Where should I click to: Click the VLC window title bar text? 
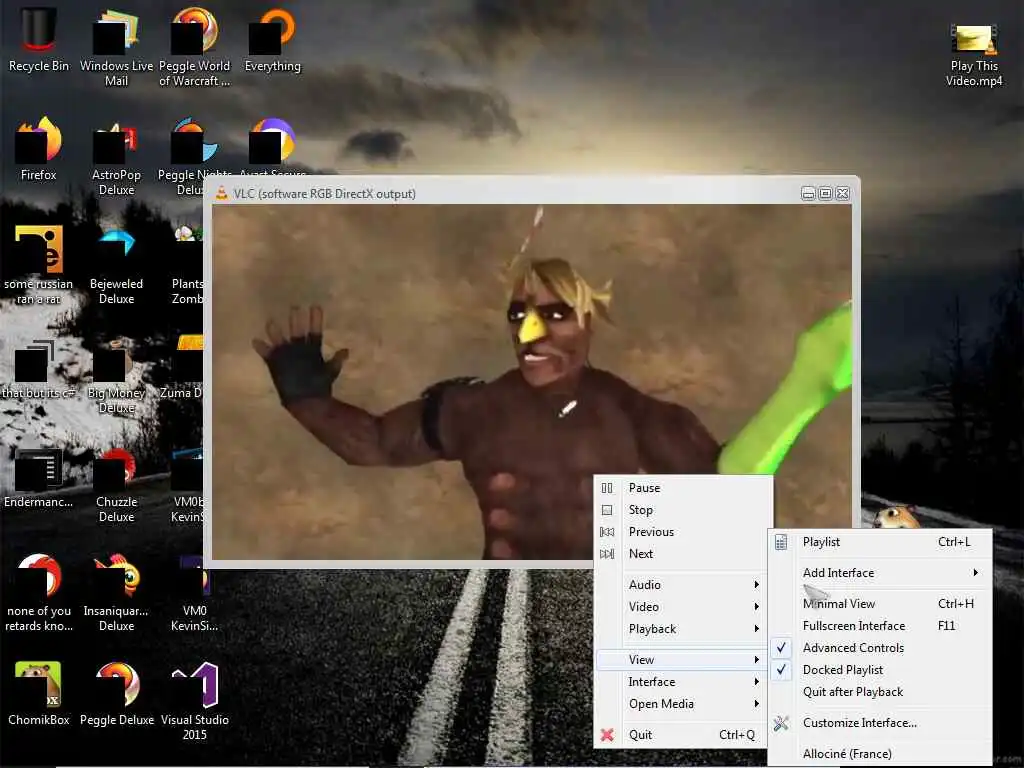pos(325,194)
